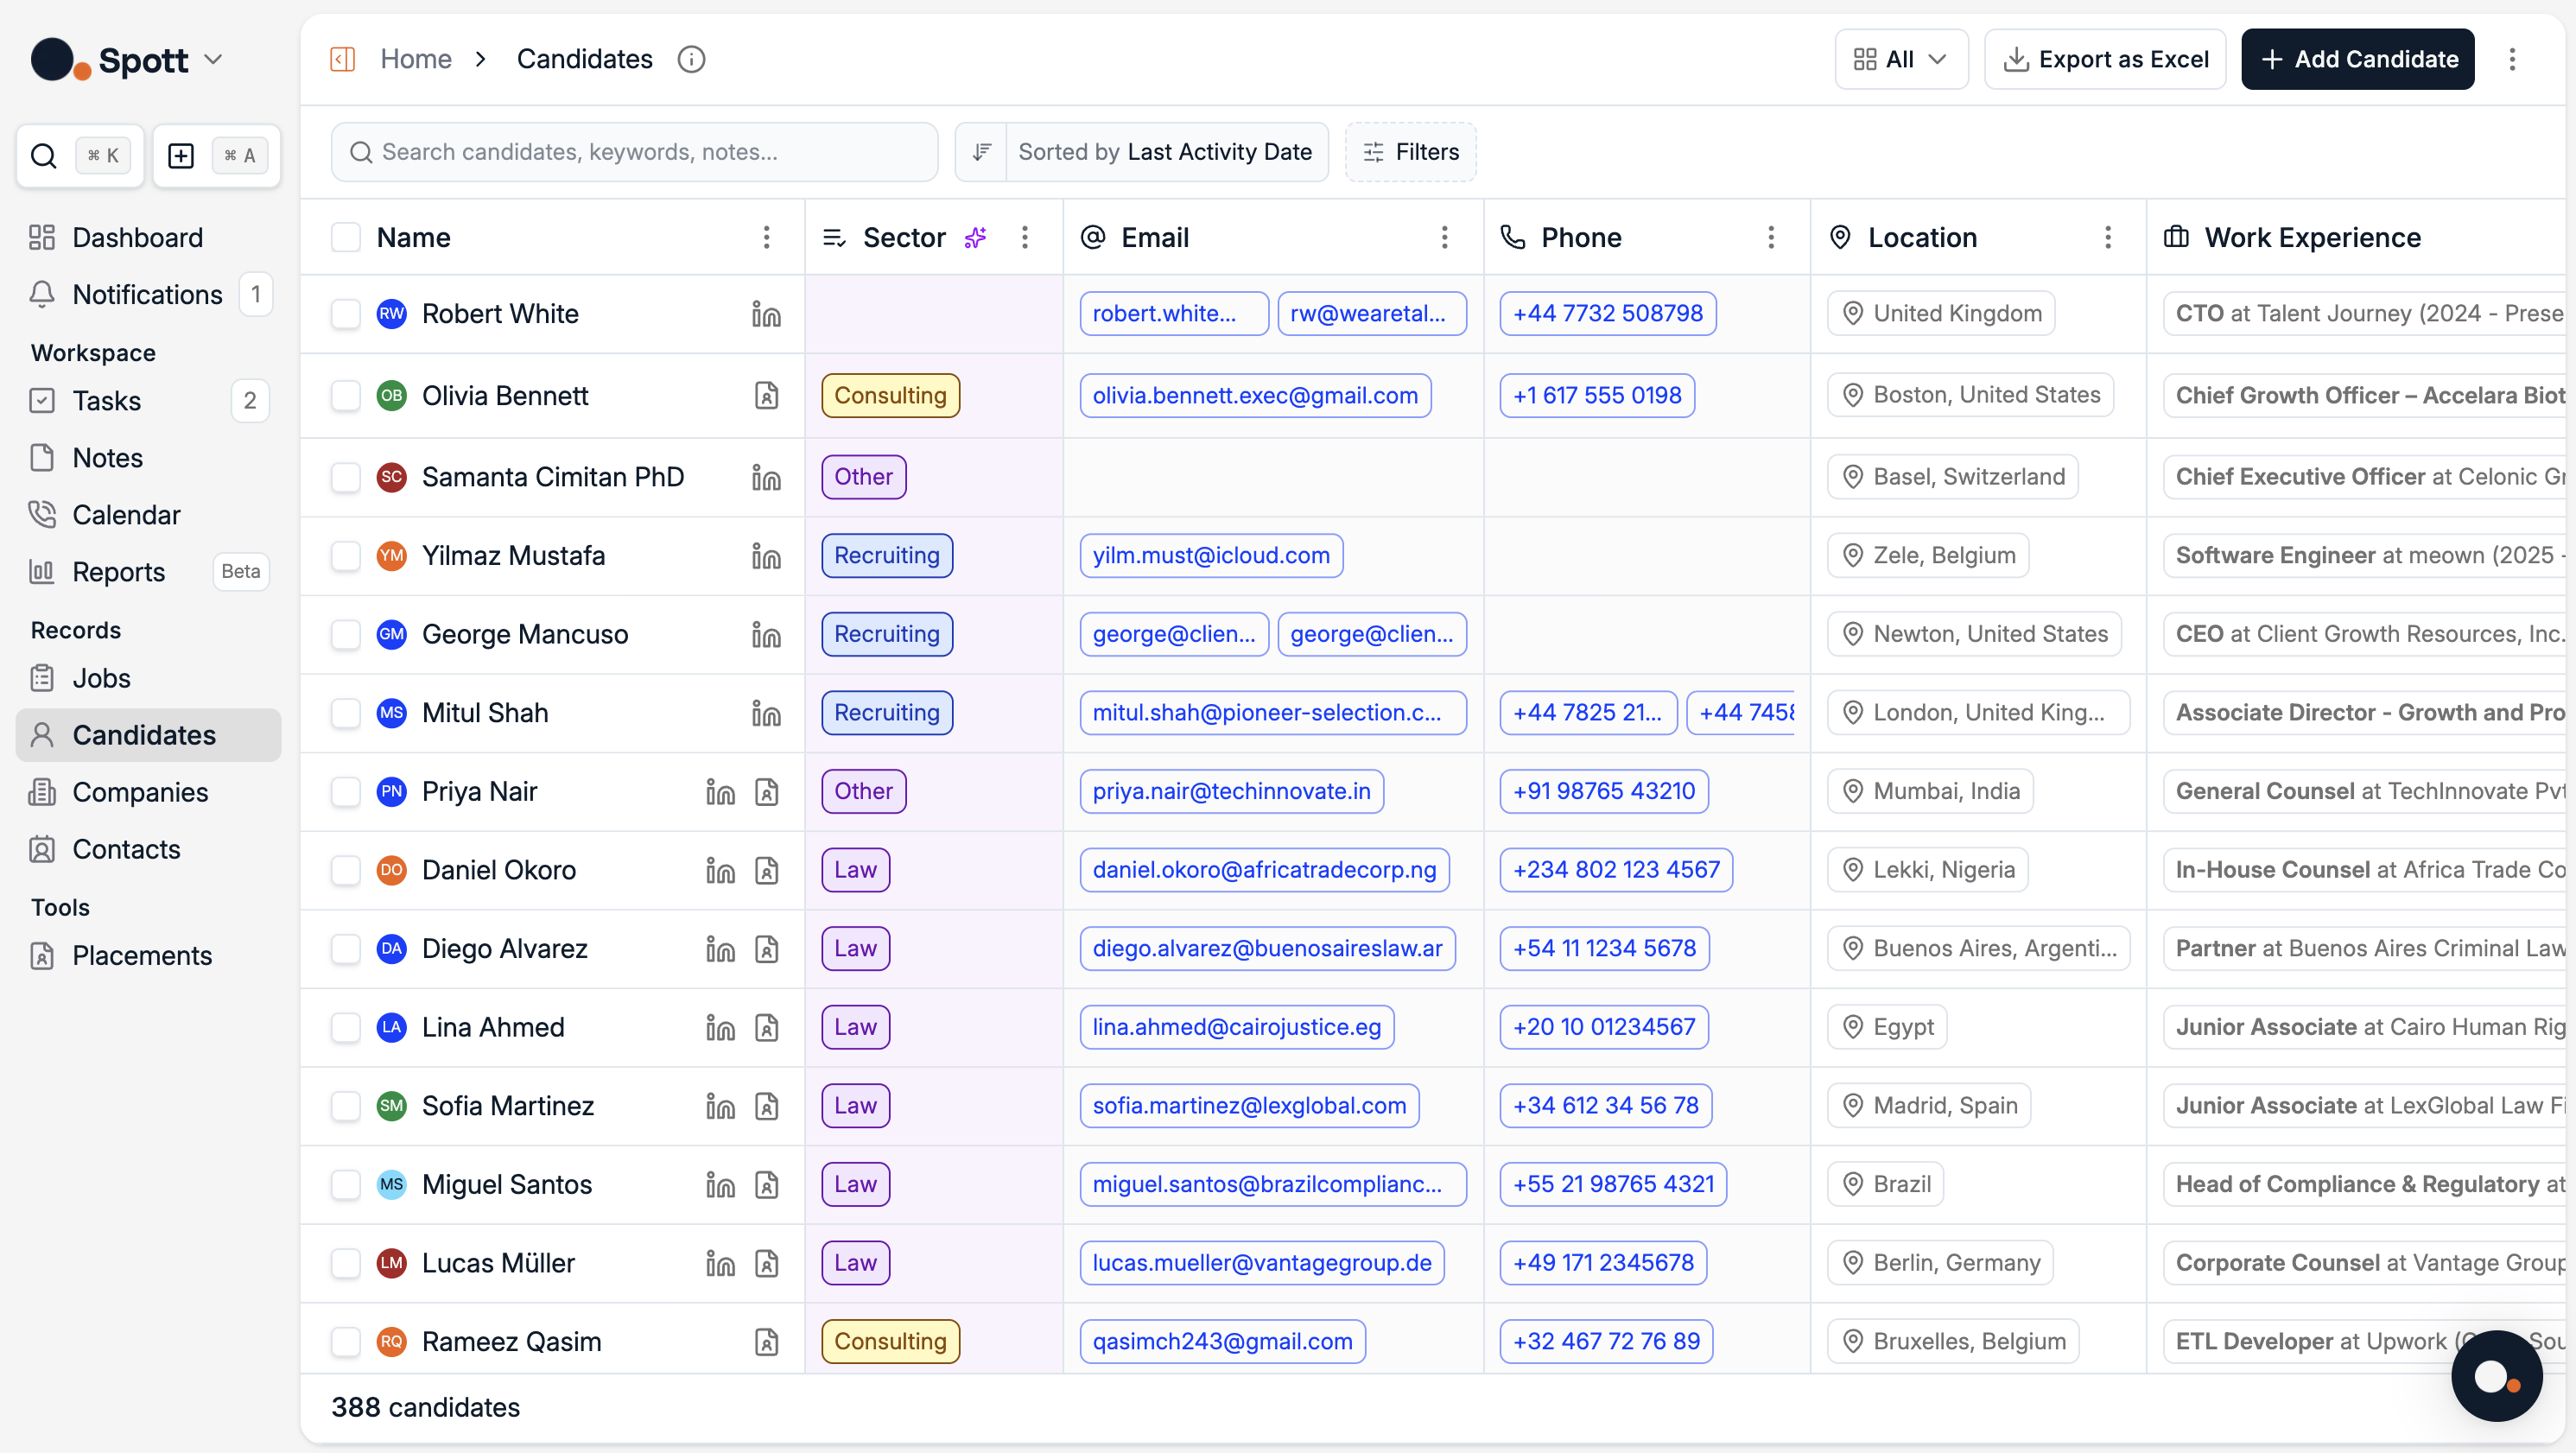Click the candidate search field

coord(634,152)
